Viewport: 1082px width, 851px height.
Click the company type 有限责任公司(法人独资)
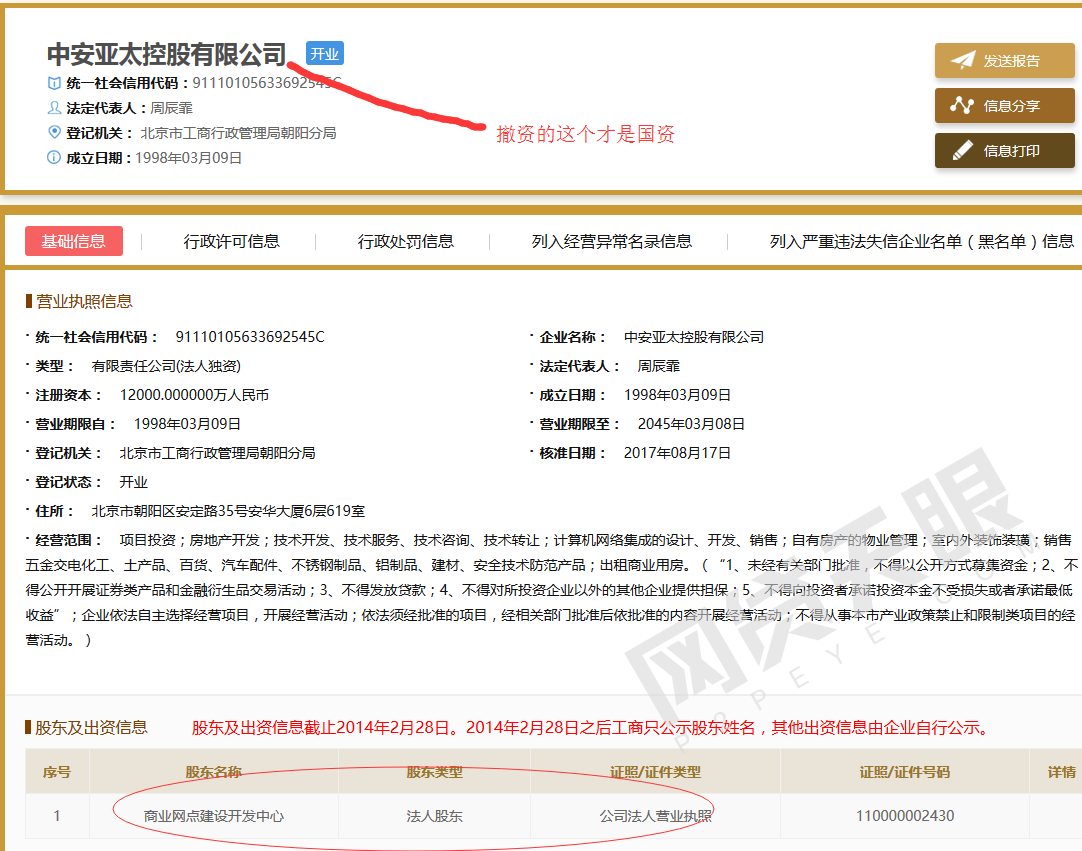tap(166, 366)
